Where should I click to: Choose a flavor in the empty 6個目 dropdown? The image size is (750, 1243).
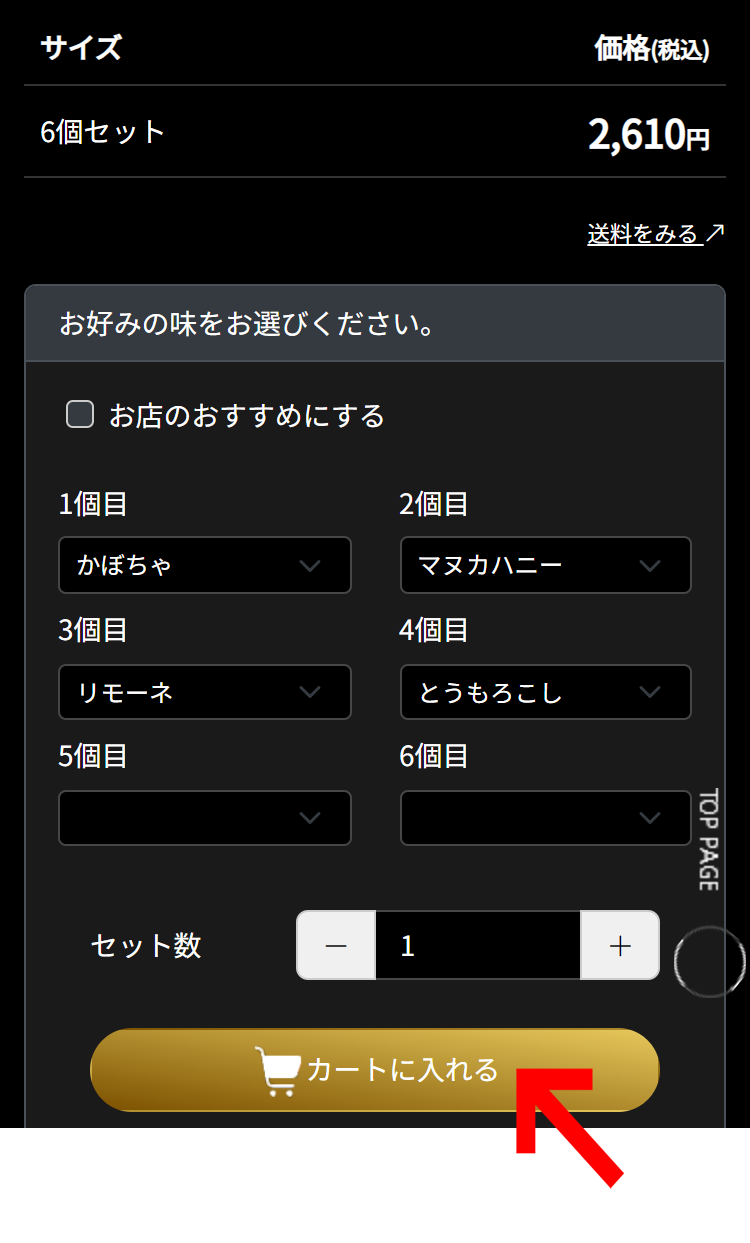(x=545, y=818)
